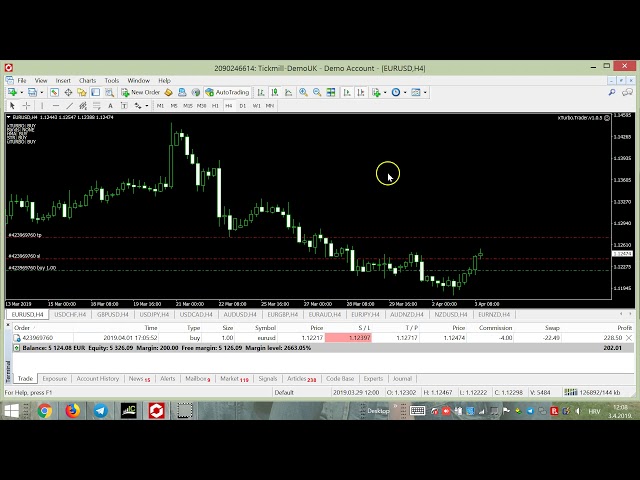The image size is (640, 480).
Task: Click the Chrome icon in taskbar
Action: click(45, 410)
